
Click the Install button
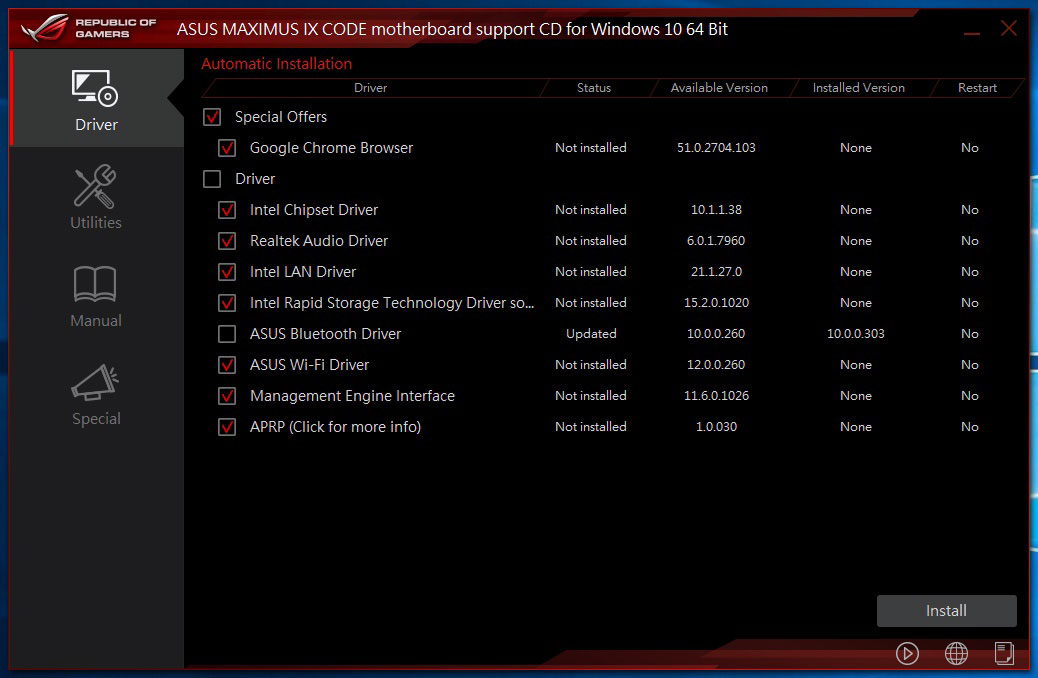[946, 610]
